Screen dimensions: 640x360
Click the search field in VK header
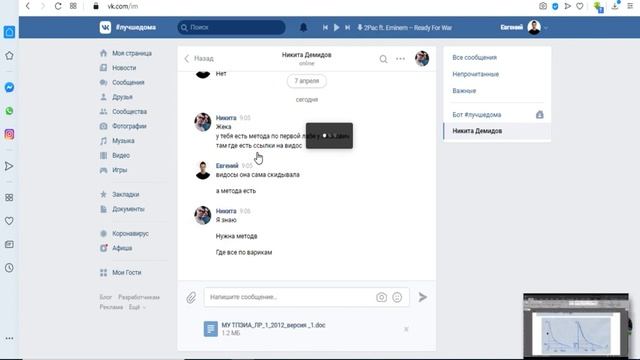(231, 27)
